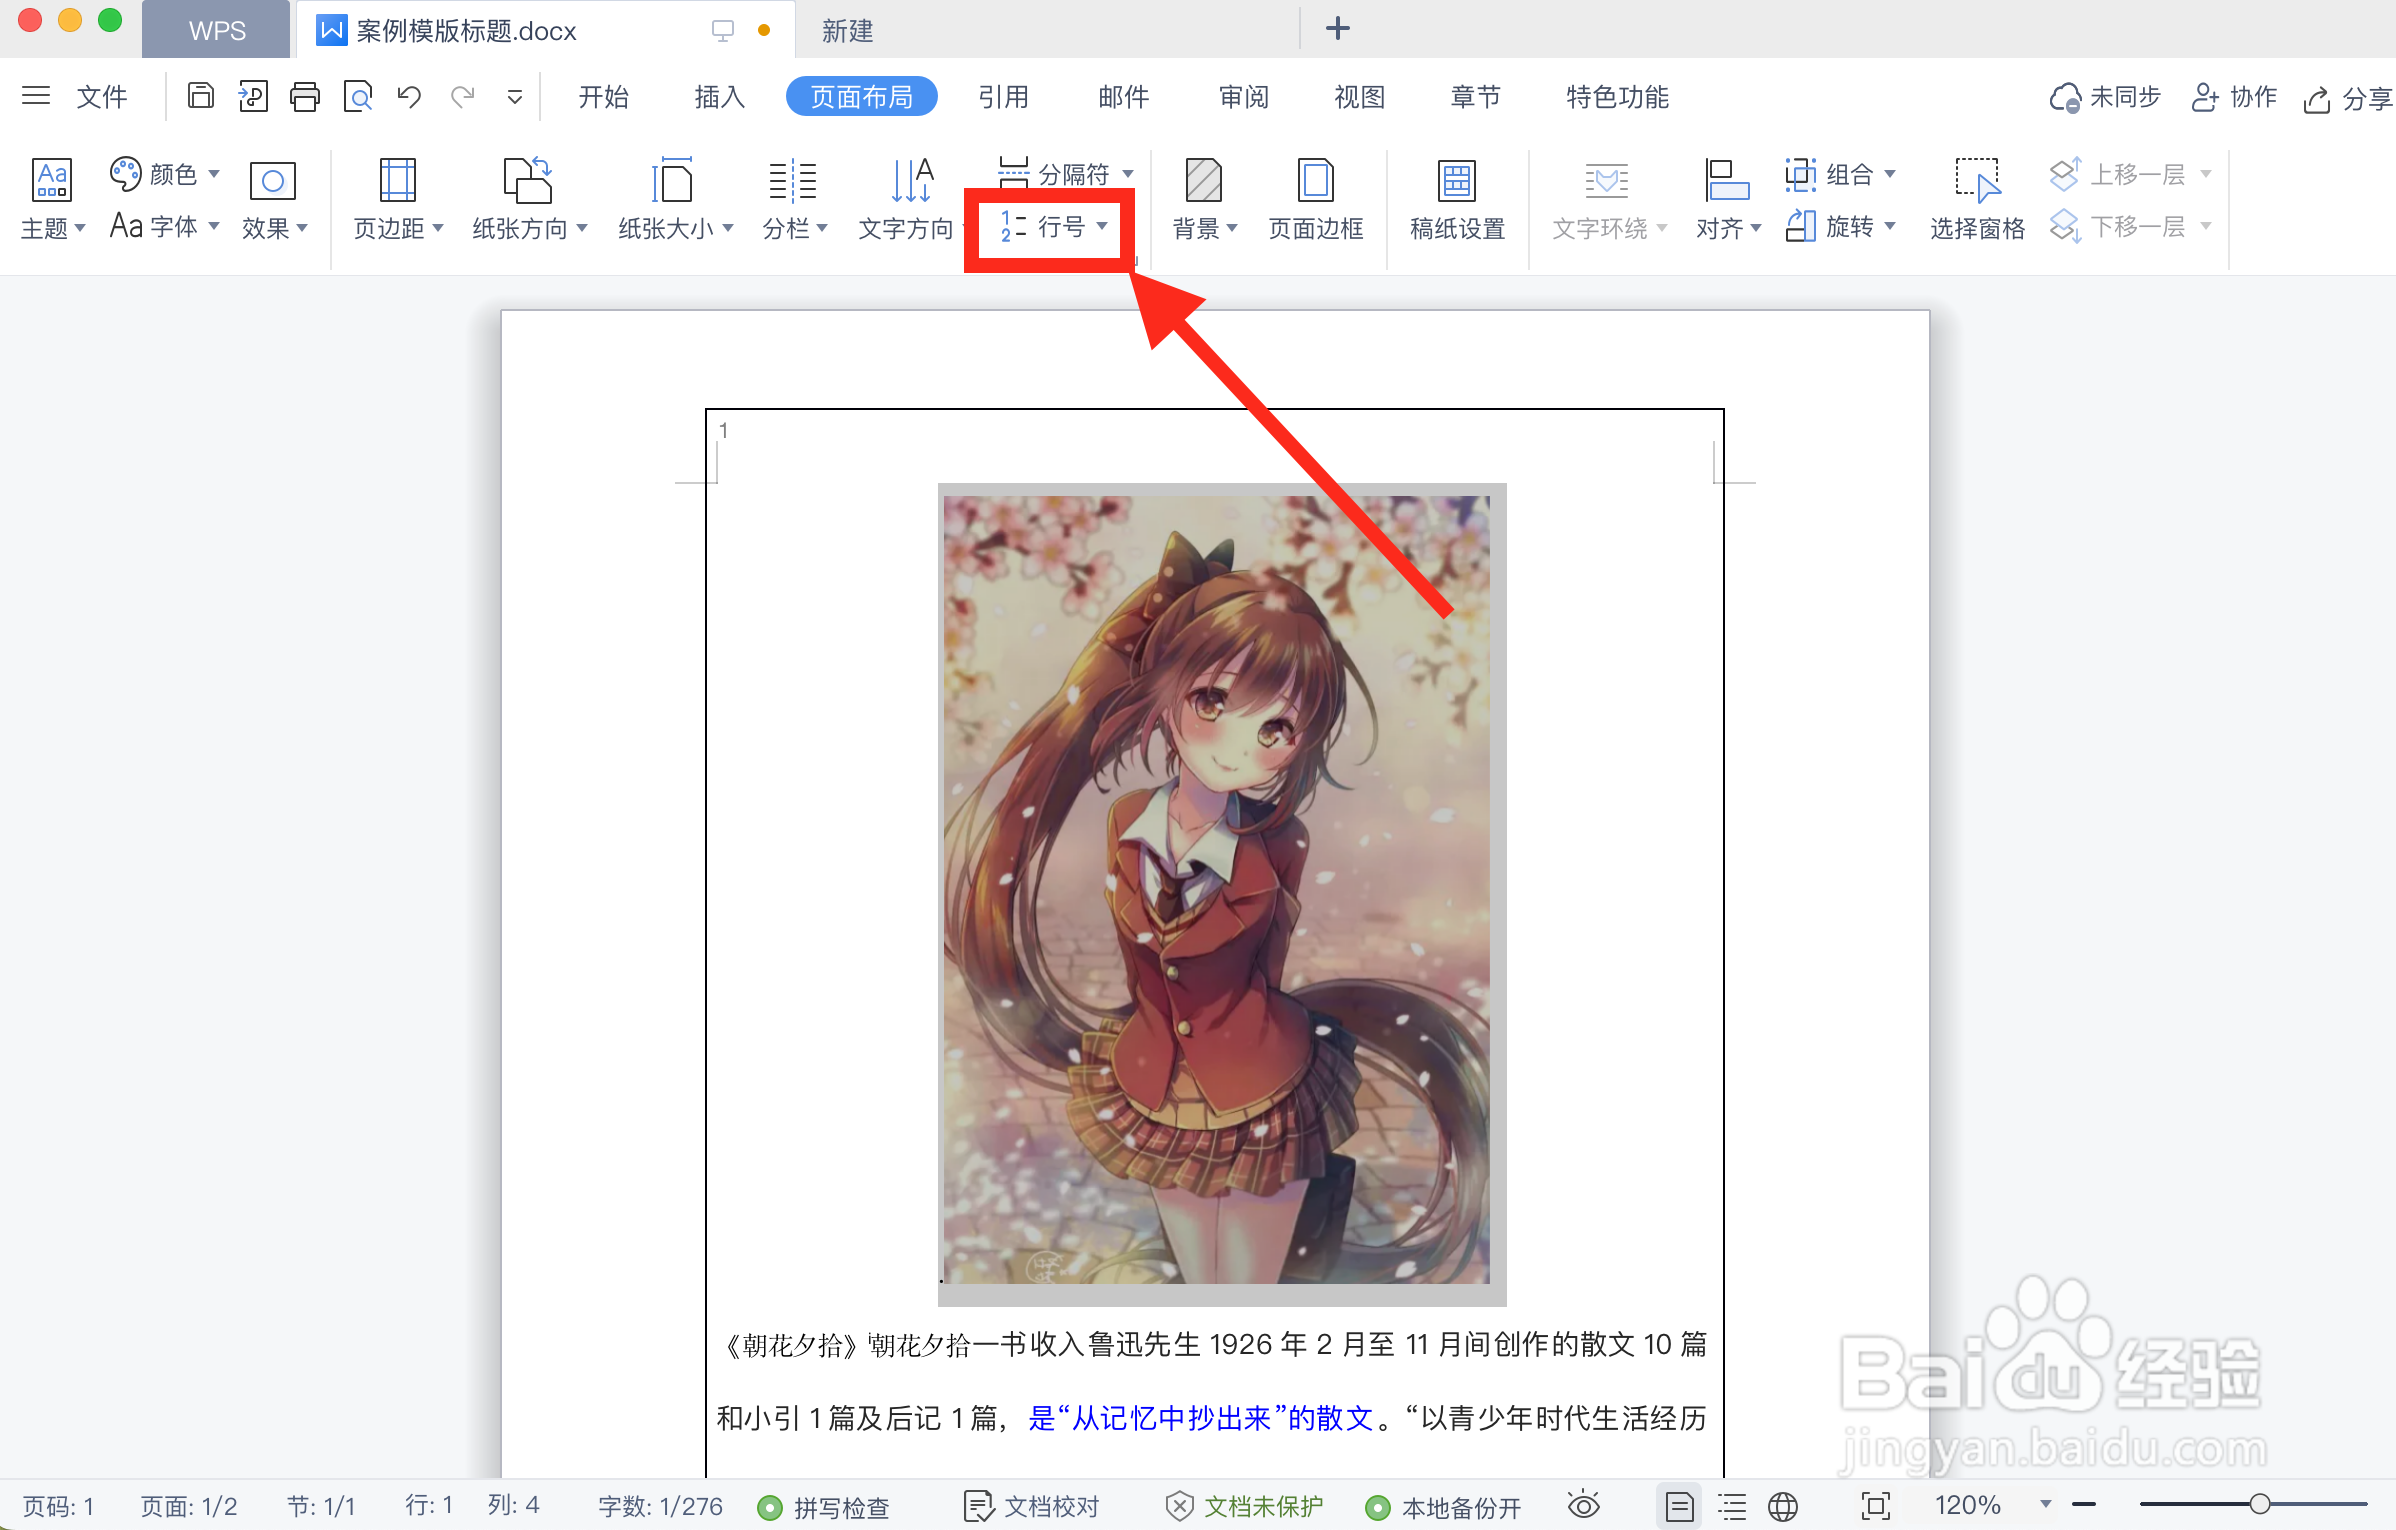Open the 页面边框 page border tool
Viewport: 2396px width, 1530px height.
1314,198
